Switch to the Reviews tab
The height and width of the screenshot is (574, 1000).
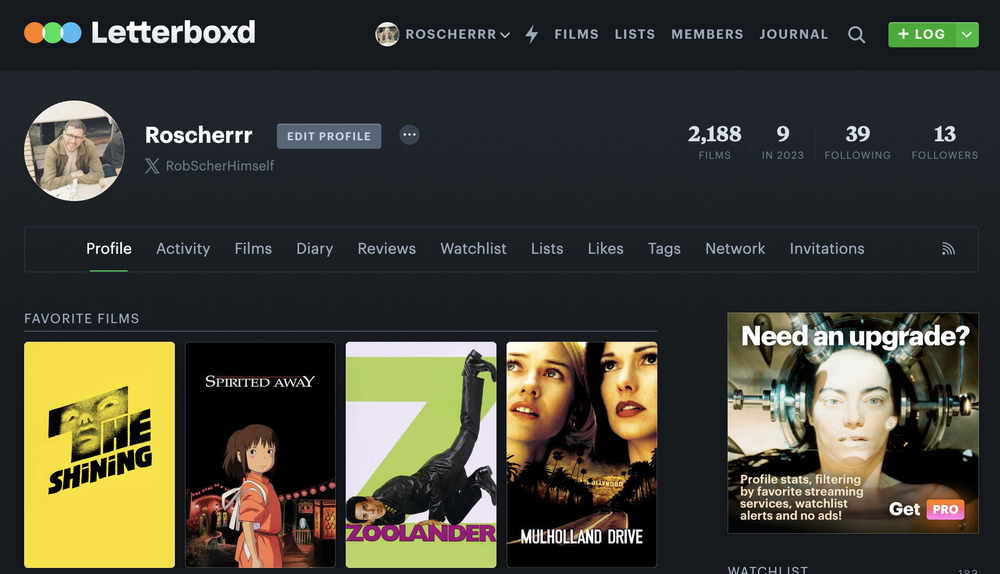pos(386,249)
